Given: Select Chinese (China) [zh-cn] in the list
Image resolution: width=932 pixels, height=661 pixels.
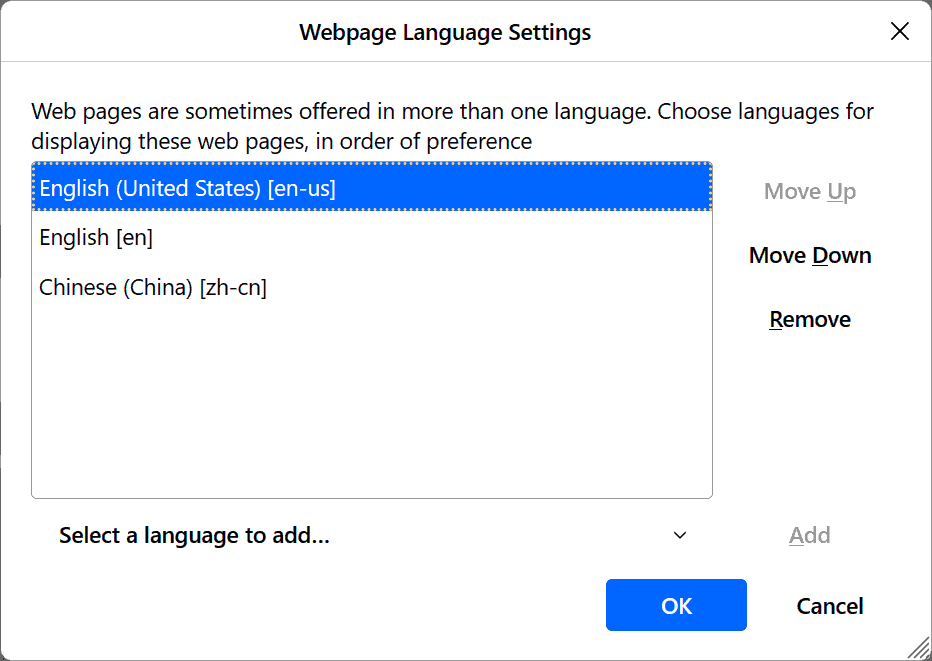Looking at the screenshot, I should click(x=153, y=288).
